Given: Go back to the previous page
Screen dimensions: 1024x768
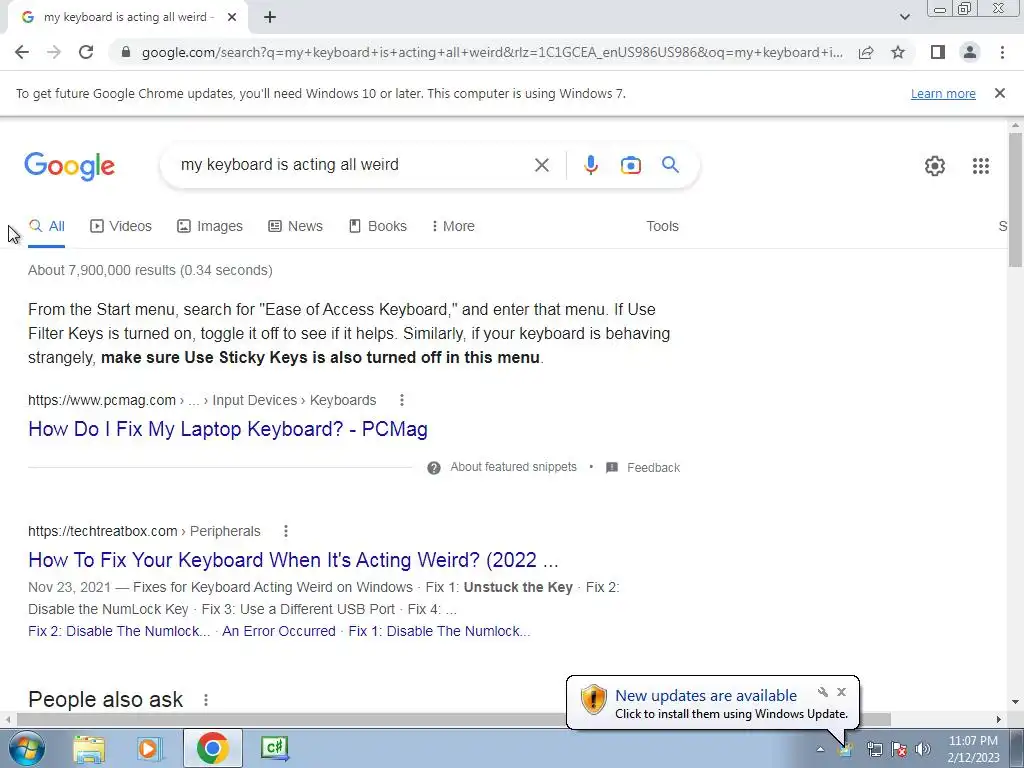Looking at the screenshot, I should coord(22,52).
